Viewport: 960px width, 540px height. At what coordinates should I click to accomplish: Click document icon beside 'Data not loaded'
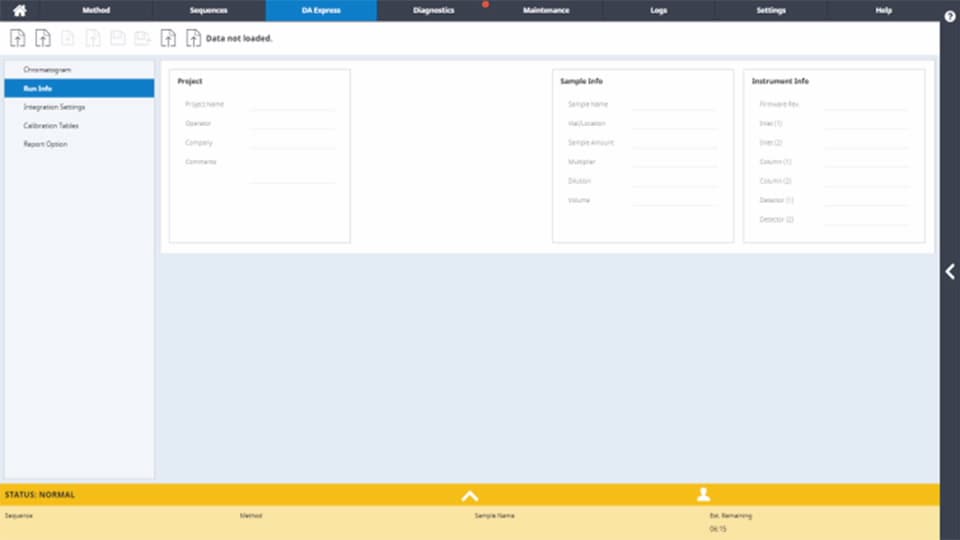pos(193,38)
